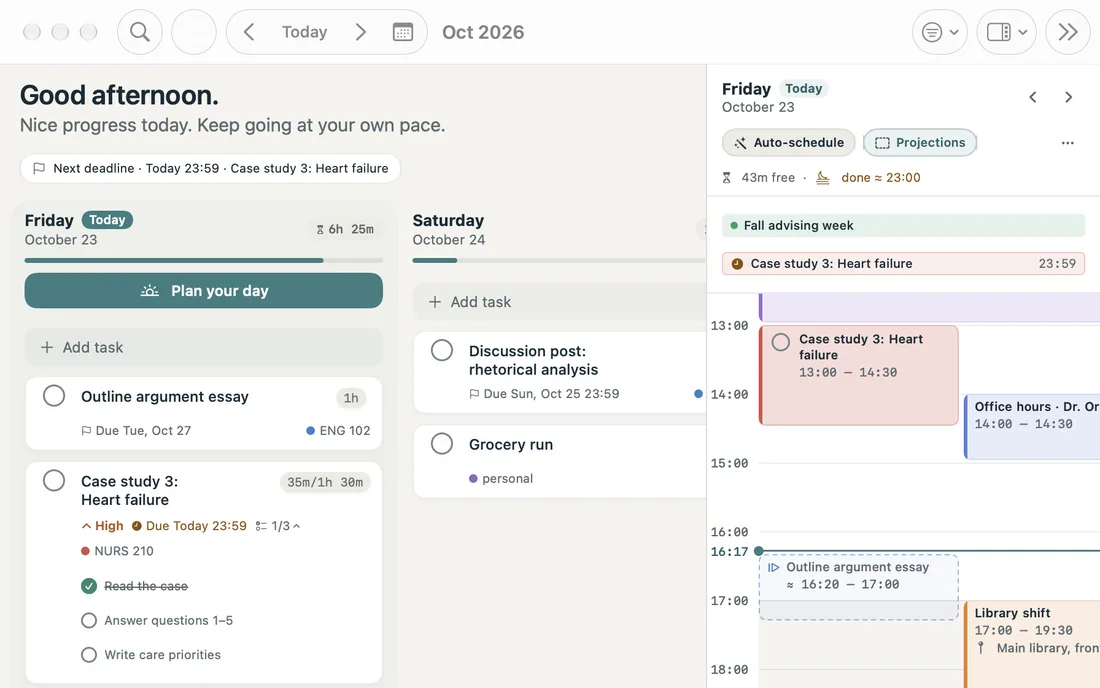Click the Friday Today badge in the column header

107,220
